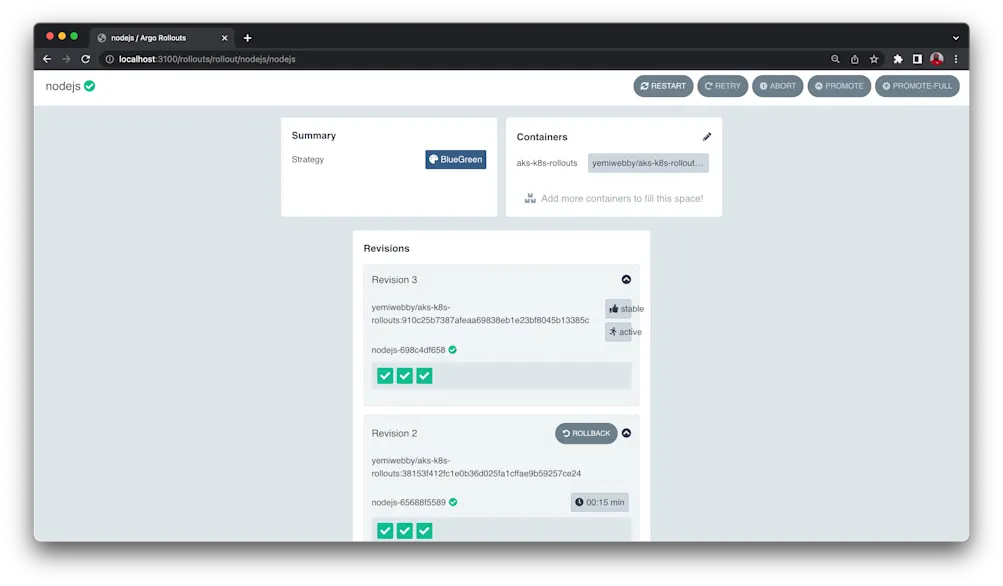Click third pod checkmark in Revision 3
The width and height of the screenshot is (1003, 586).
pos(425,376)
